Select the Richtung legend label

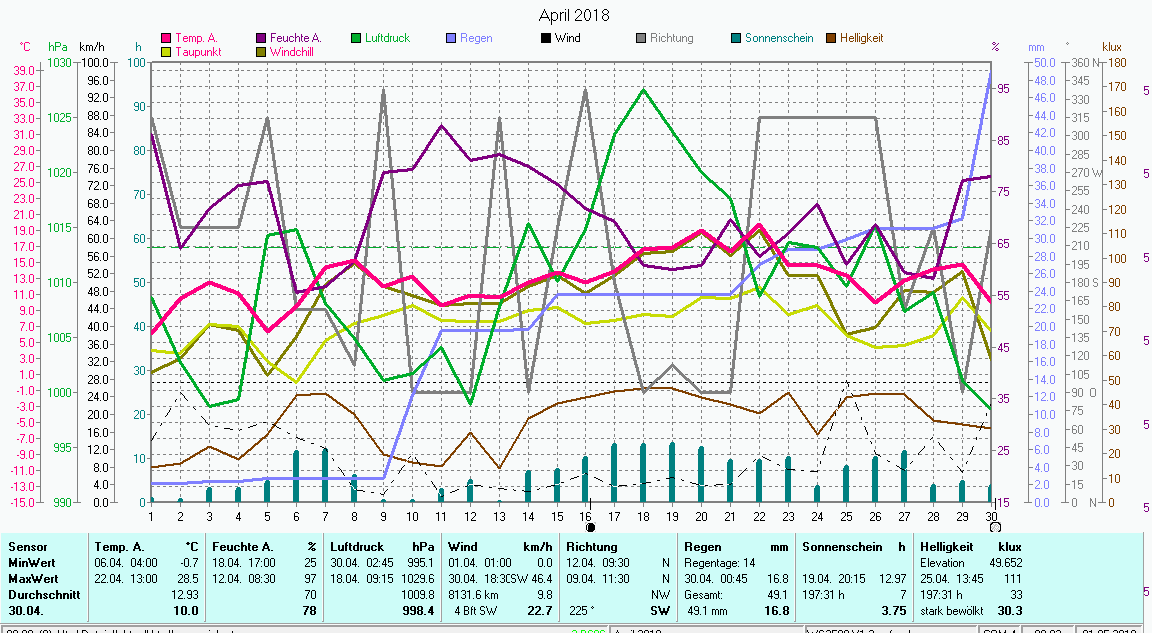click(x=671, y=38)
